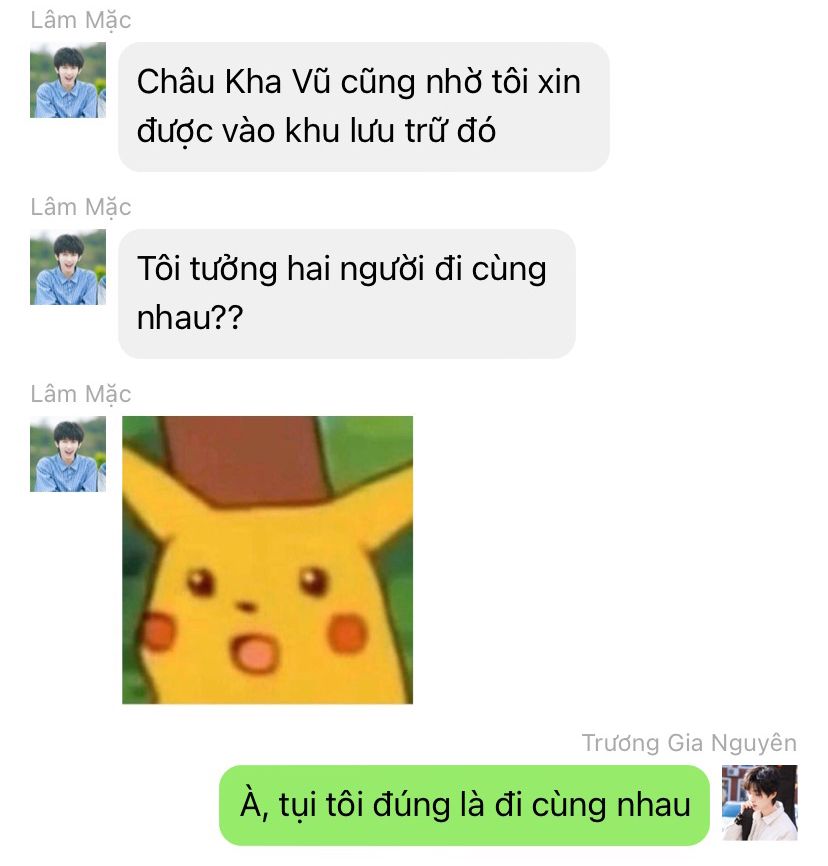Tap the Lâm Mặc name above the Pikachu image
Image resolution: width=828 pixels, height=866 pixels.
(81, 394)
